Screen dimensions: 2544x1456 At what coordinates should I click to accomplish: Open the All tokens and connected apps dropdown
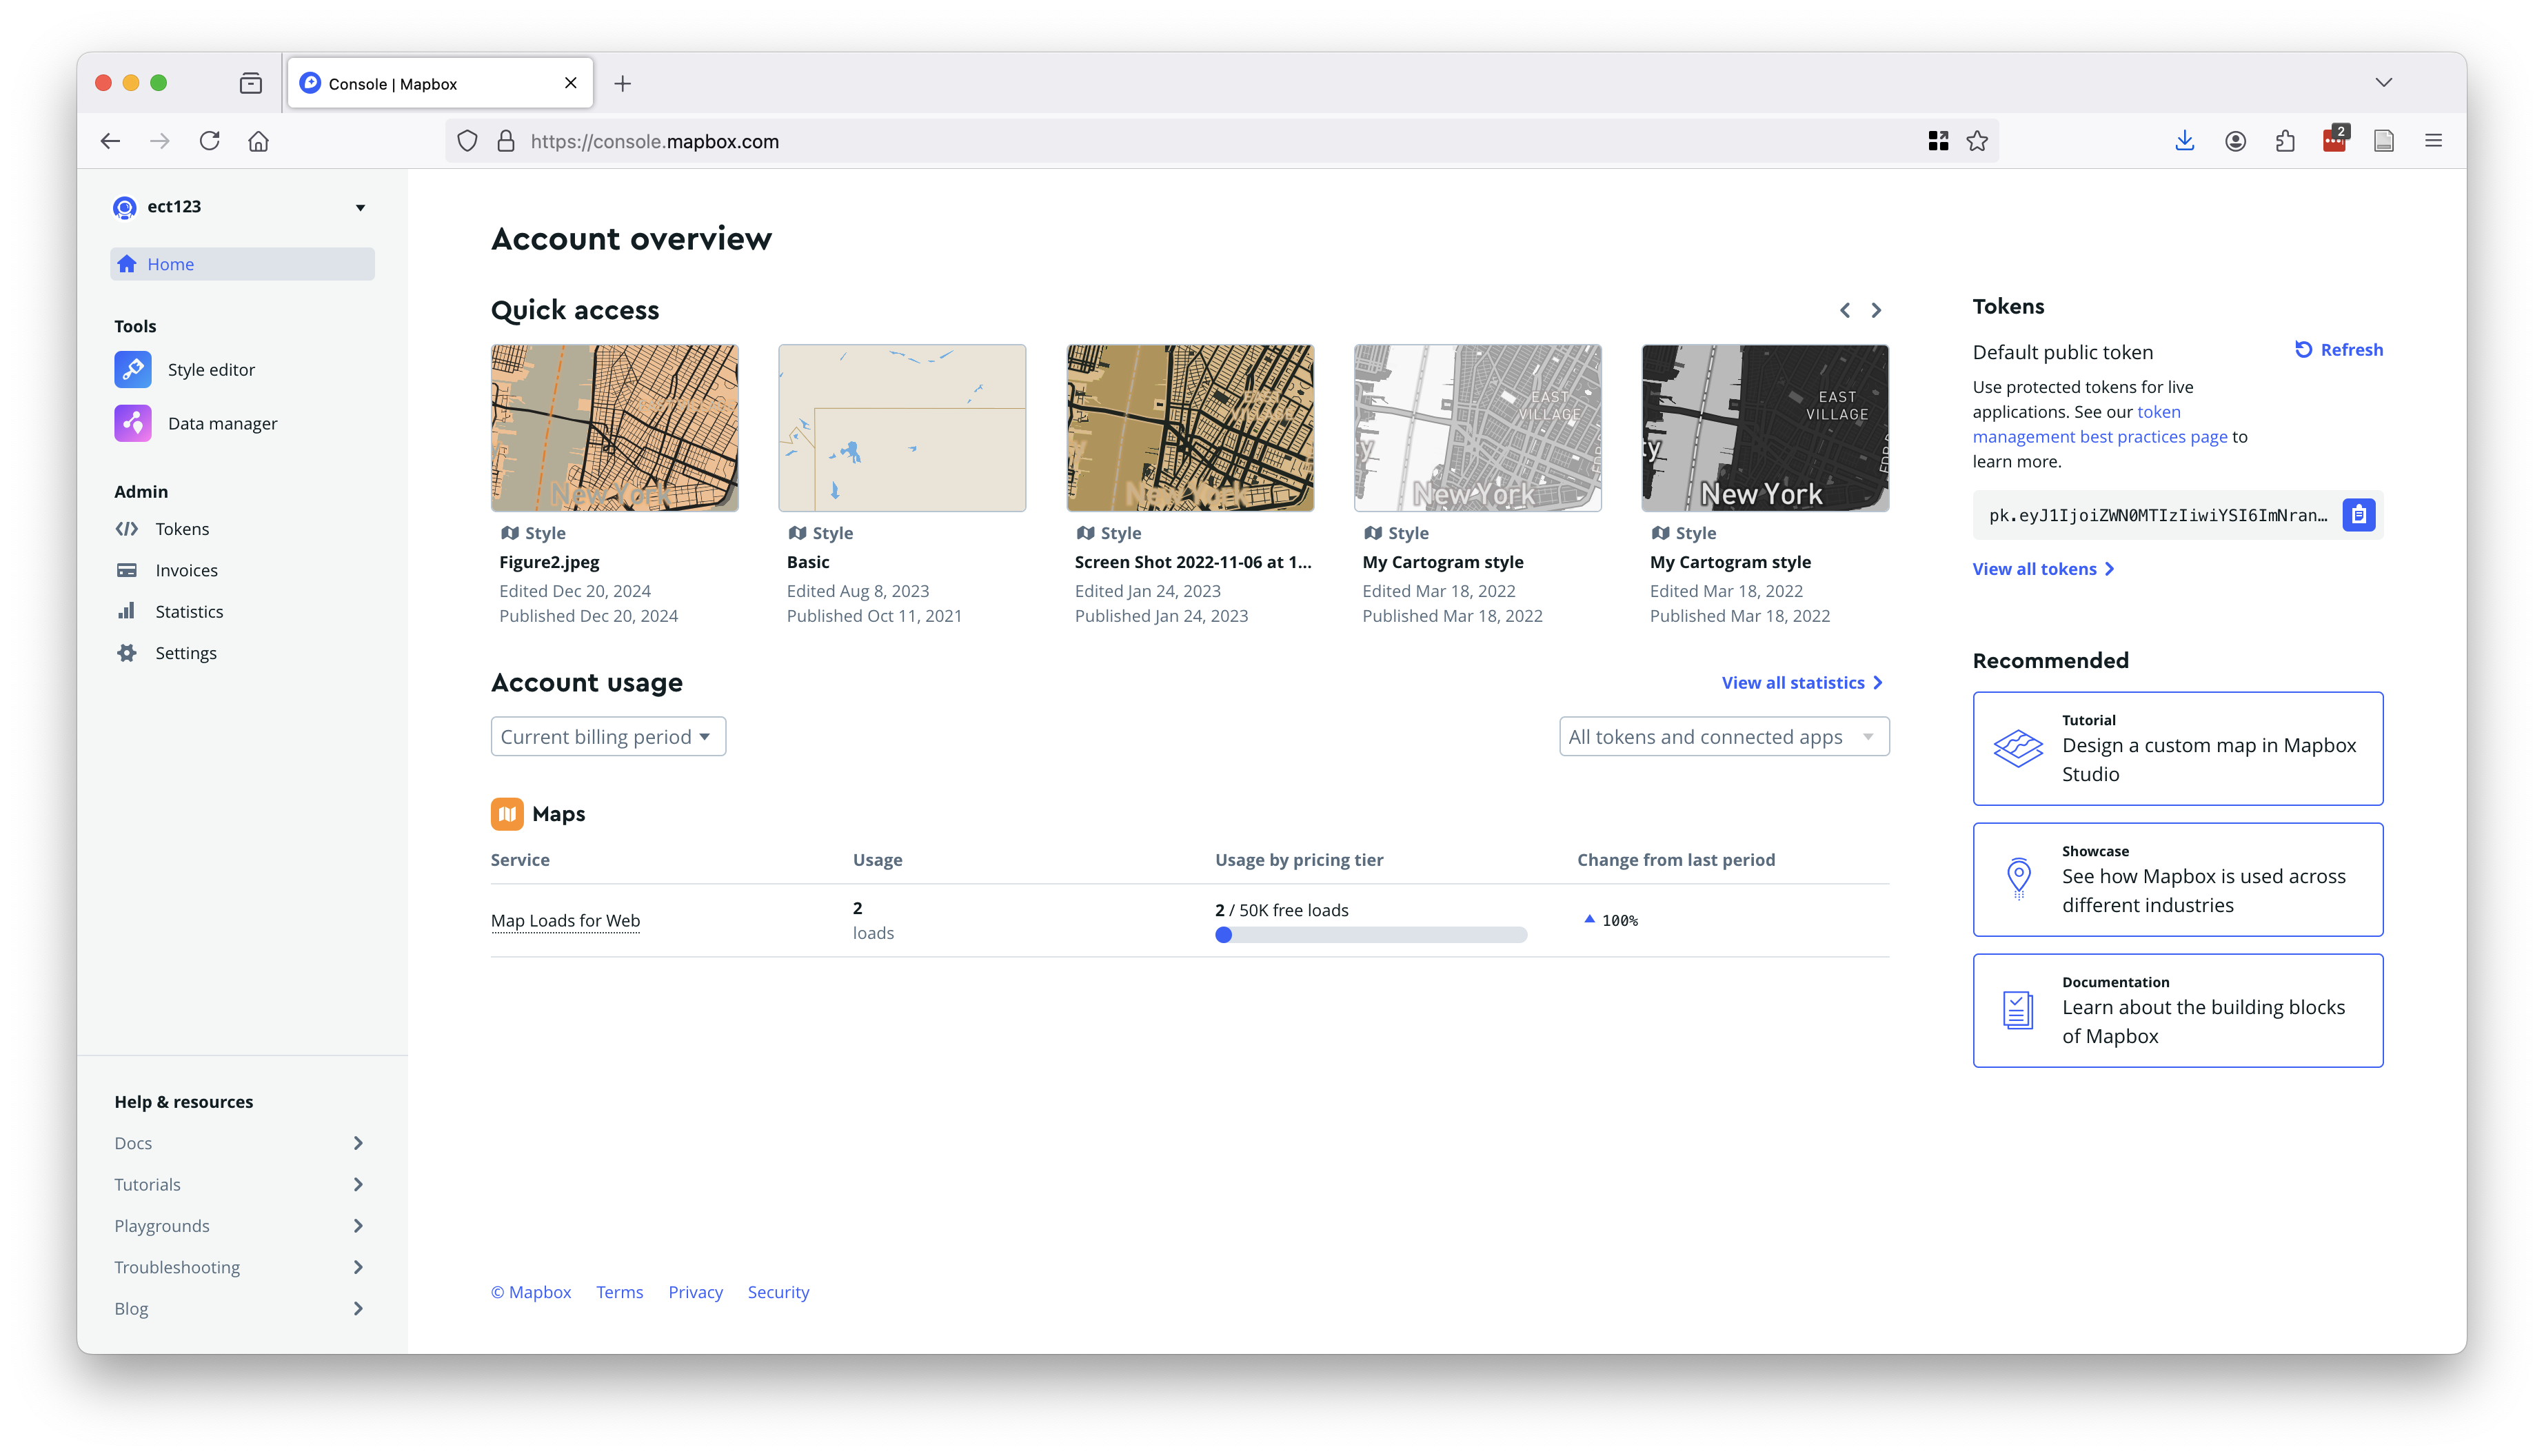tap(1723, 736)
